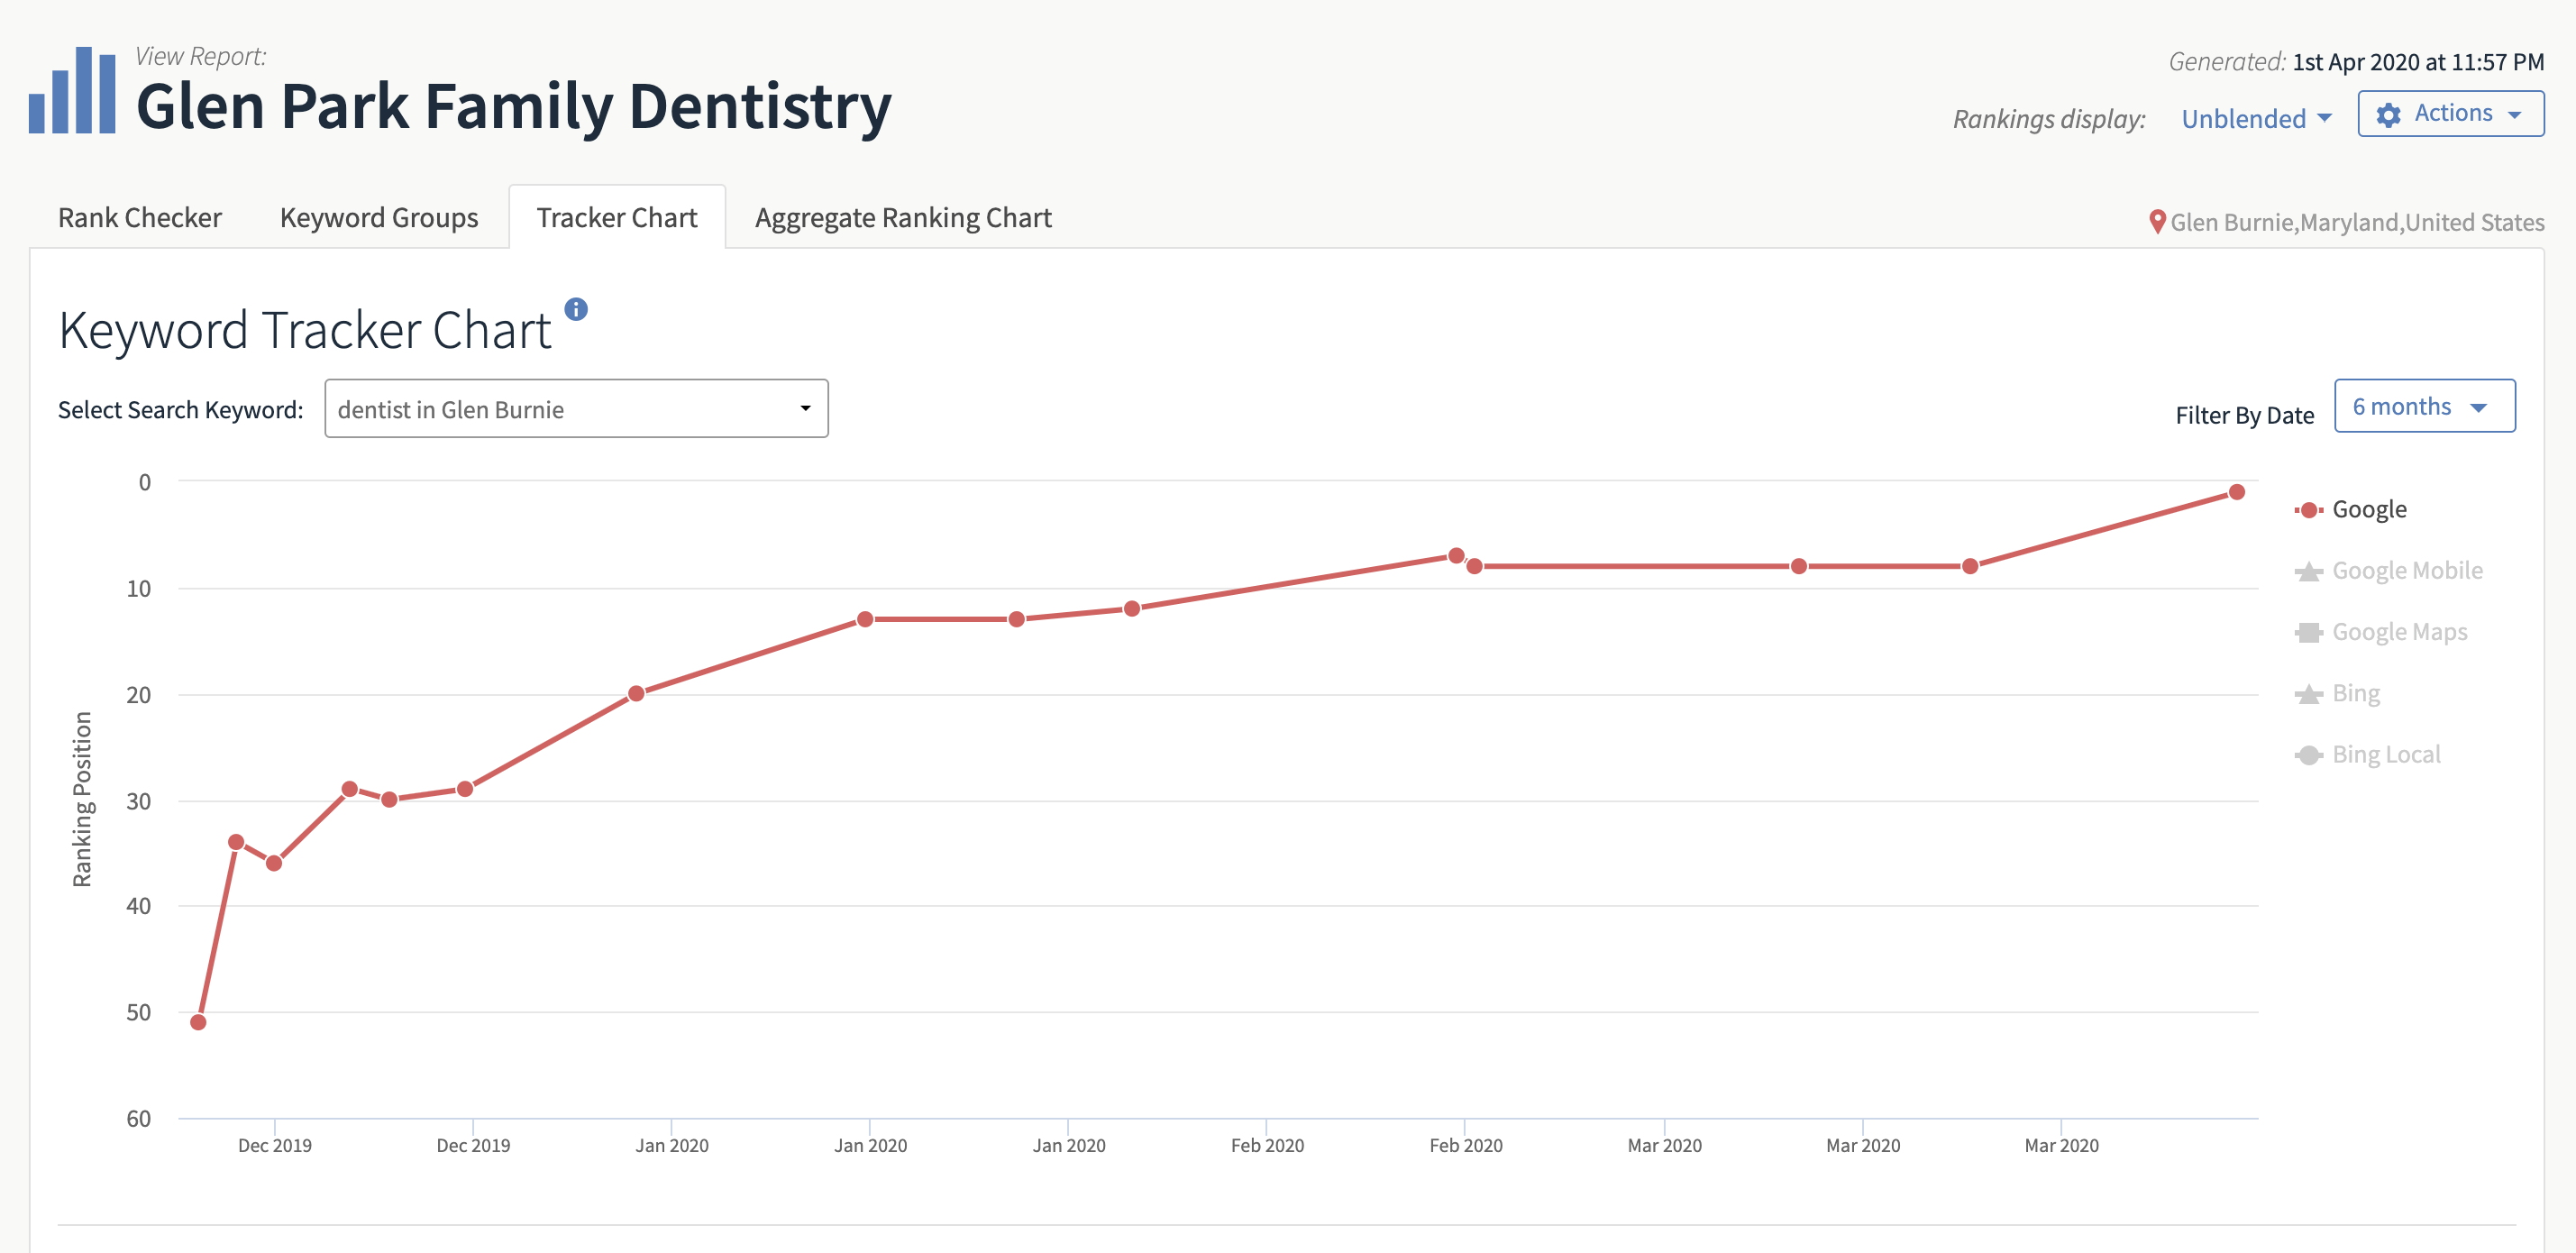Show the Google Maps series
Screen dimensions: 2576x1253
(2399, 632)
